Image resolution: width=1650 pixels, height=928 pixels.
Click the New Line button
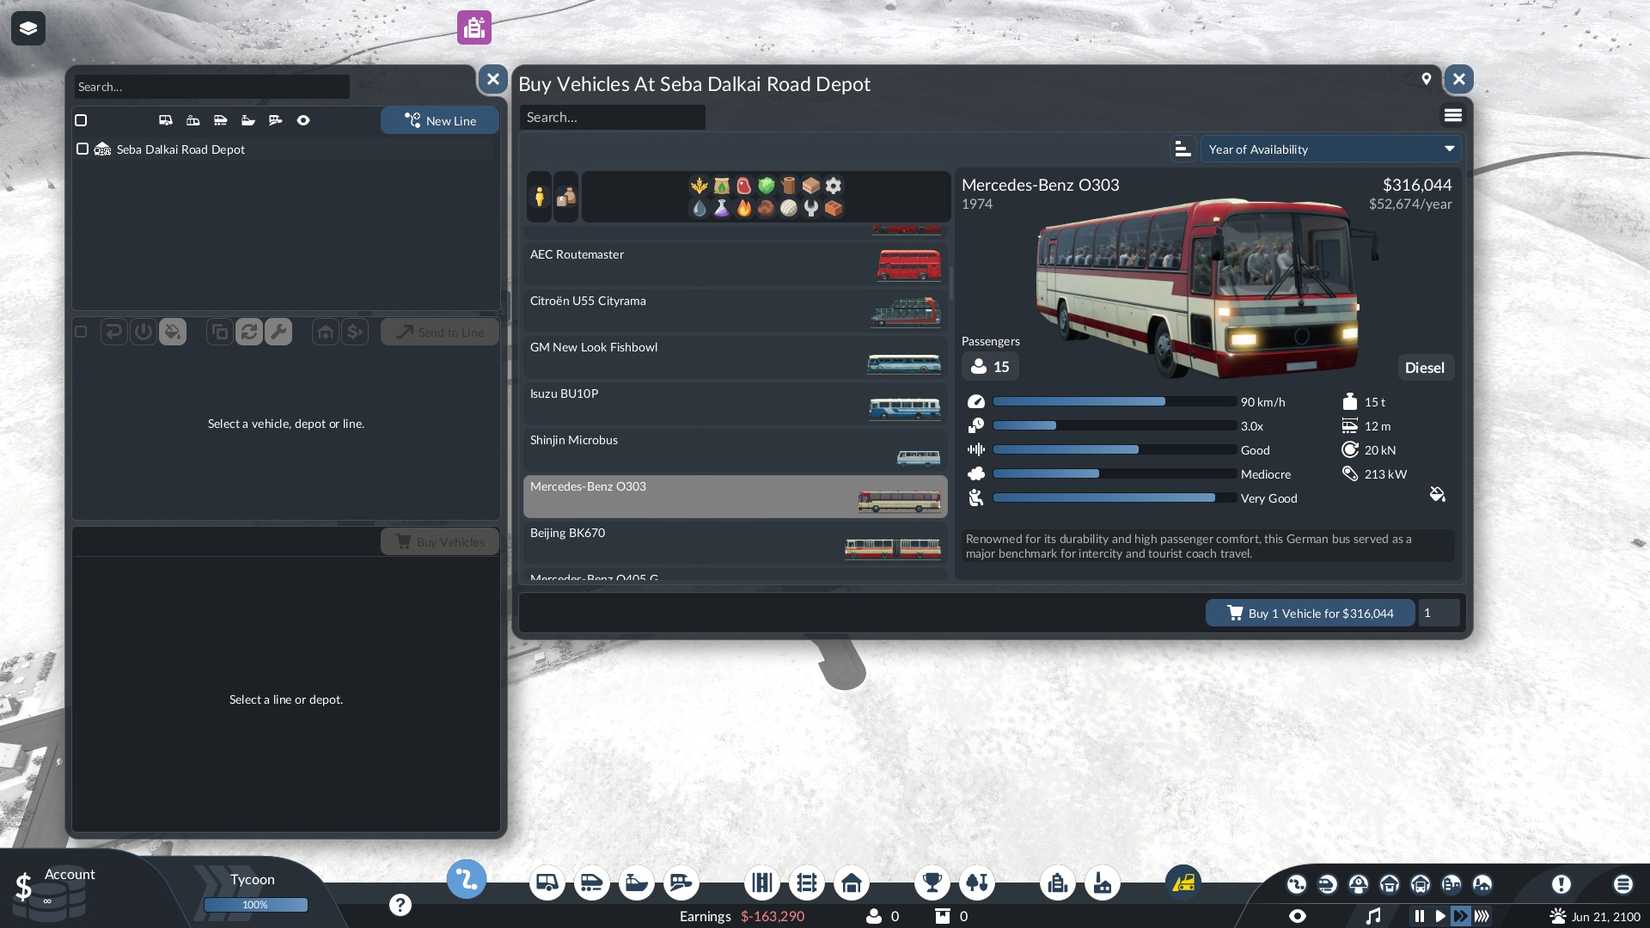[x=440, y=120]
